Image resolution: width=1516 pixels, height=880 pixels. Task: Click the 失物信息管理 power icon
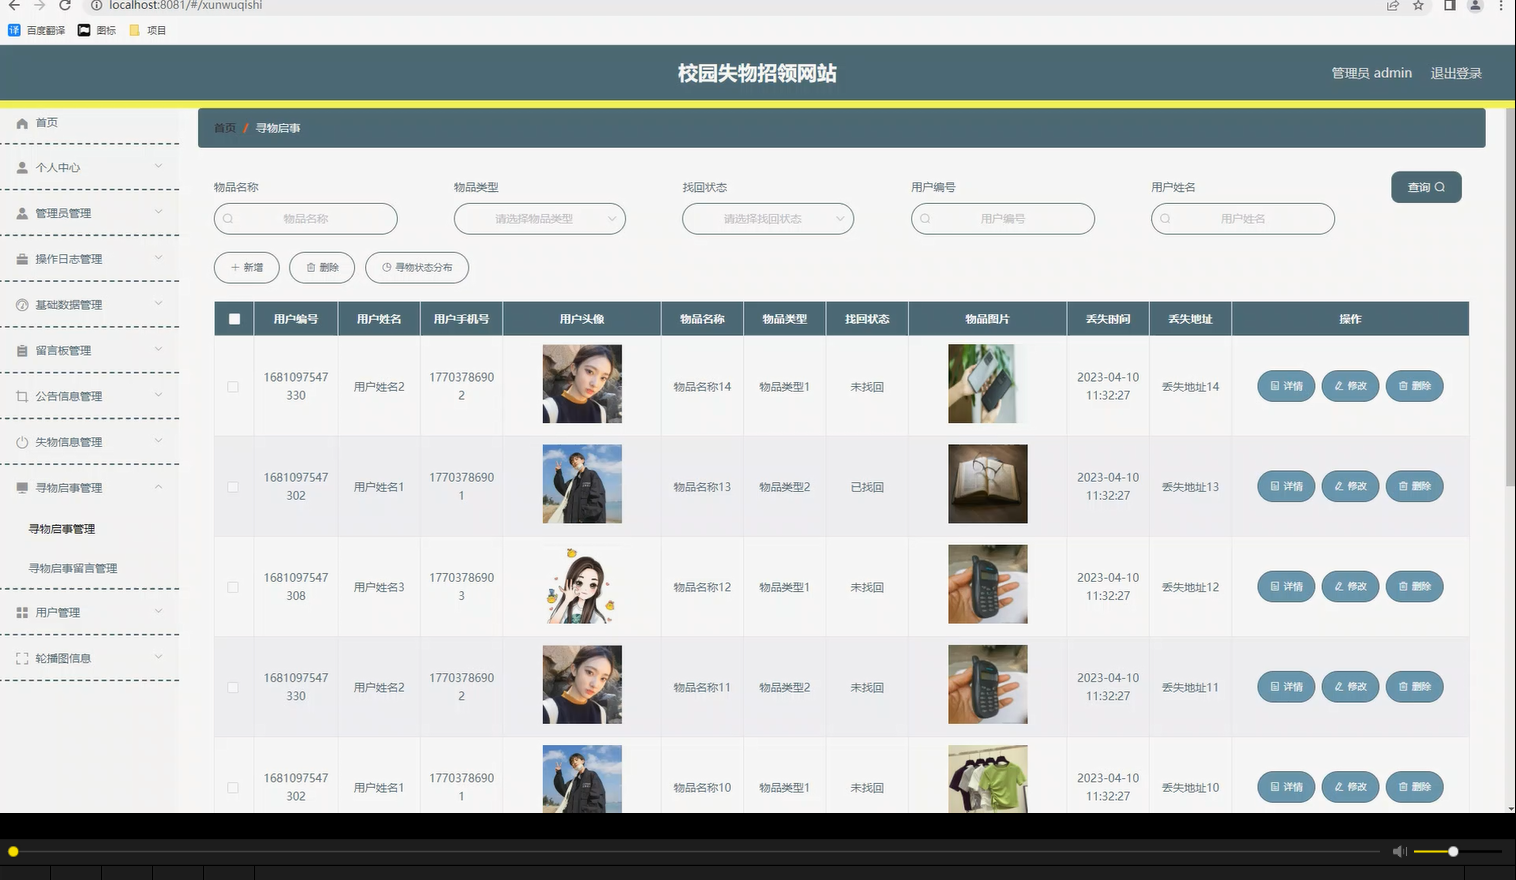22,442
